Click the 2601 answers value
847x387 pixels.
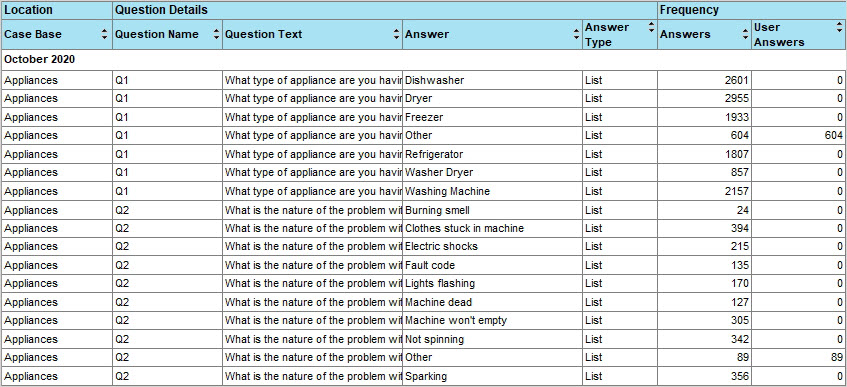tap(737, 81)
